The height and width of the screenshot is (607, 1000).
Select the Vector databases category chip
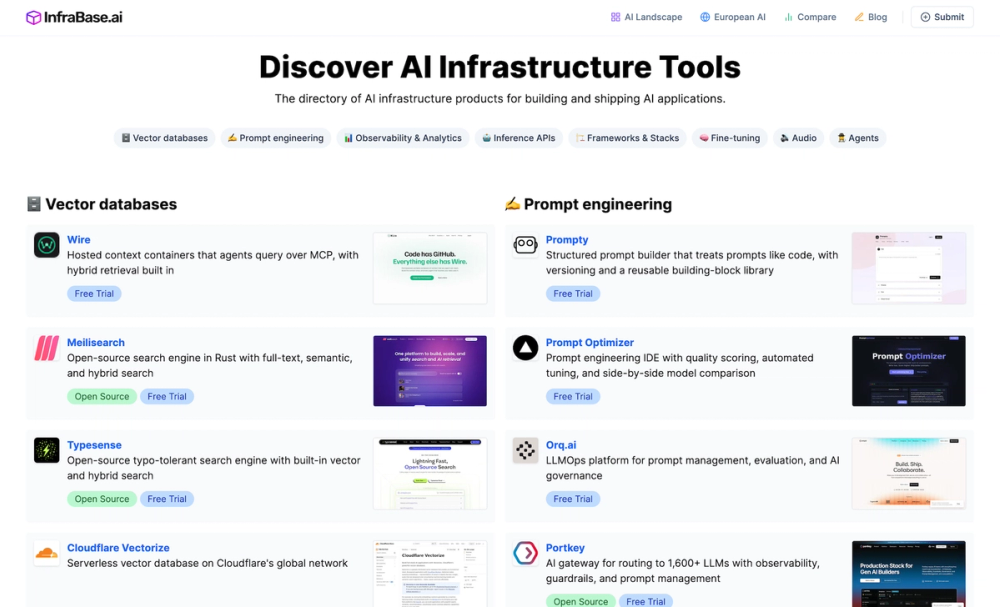pyautogui.click(x=165, y=138)
